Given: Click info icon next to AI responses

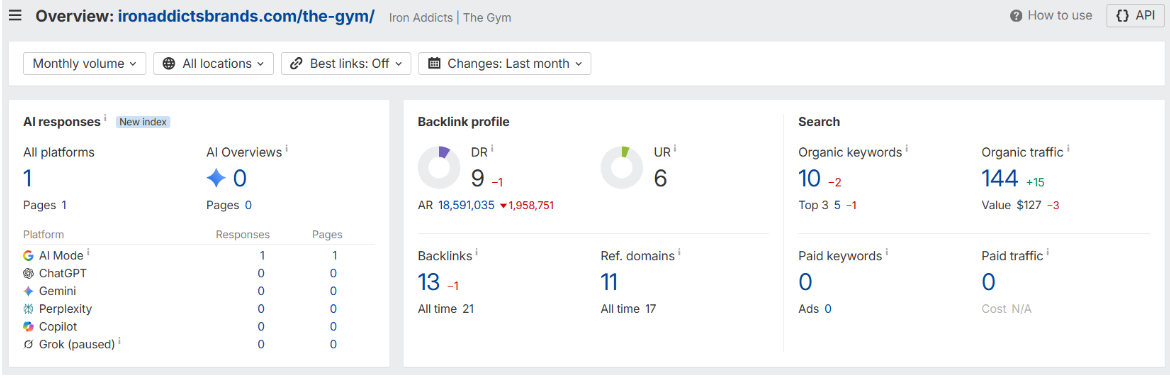Looking at the screenshot, I should click(105, 119).
